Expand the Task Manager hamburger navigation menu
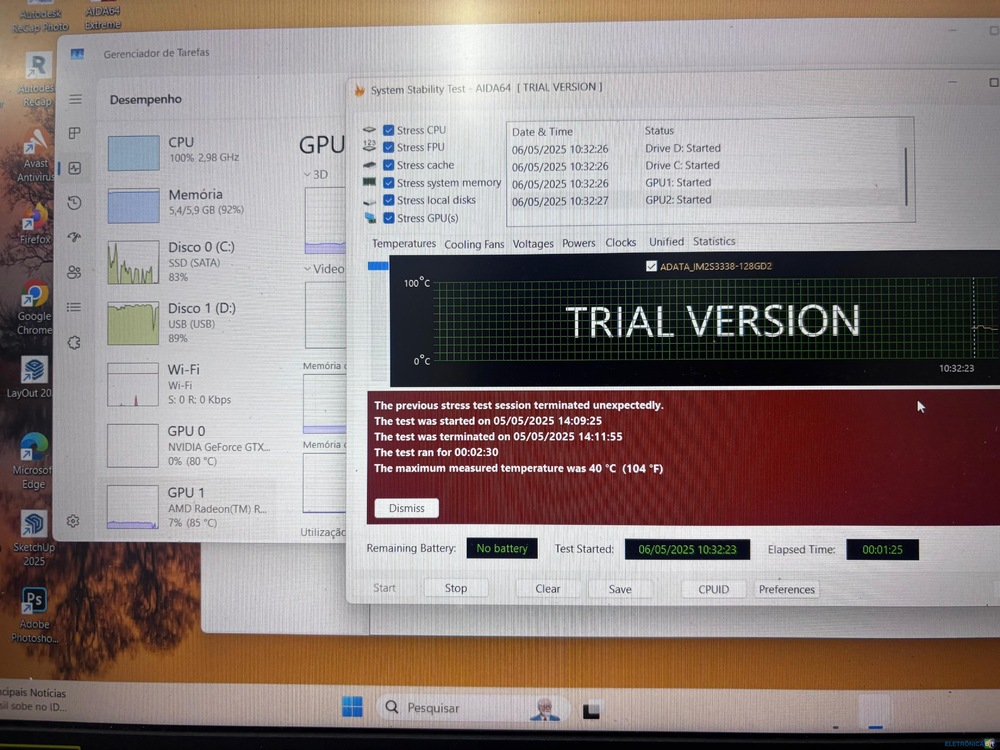This screenshot has width=1000, height=750. 75,99
